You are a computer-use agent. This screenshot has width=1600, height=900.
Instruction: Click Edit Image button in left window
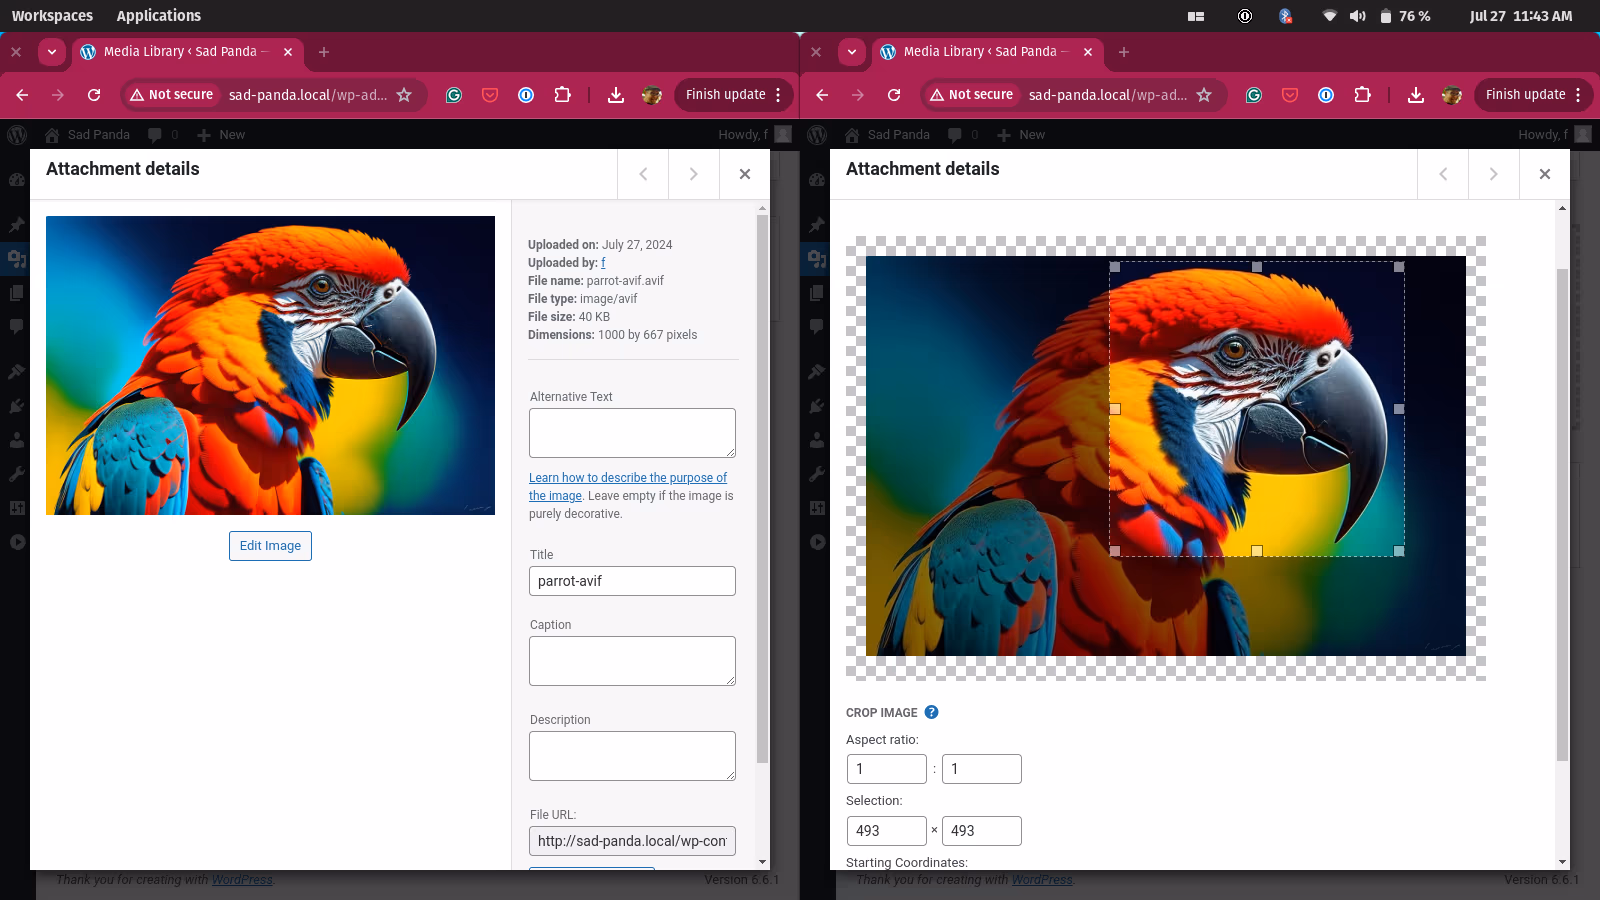point(270,546)
